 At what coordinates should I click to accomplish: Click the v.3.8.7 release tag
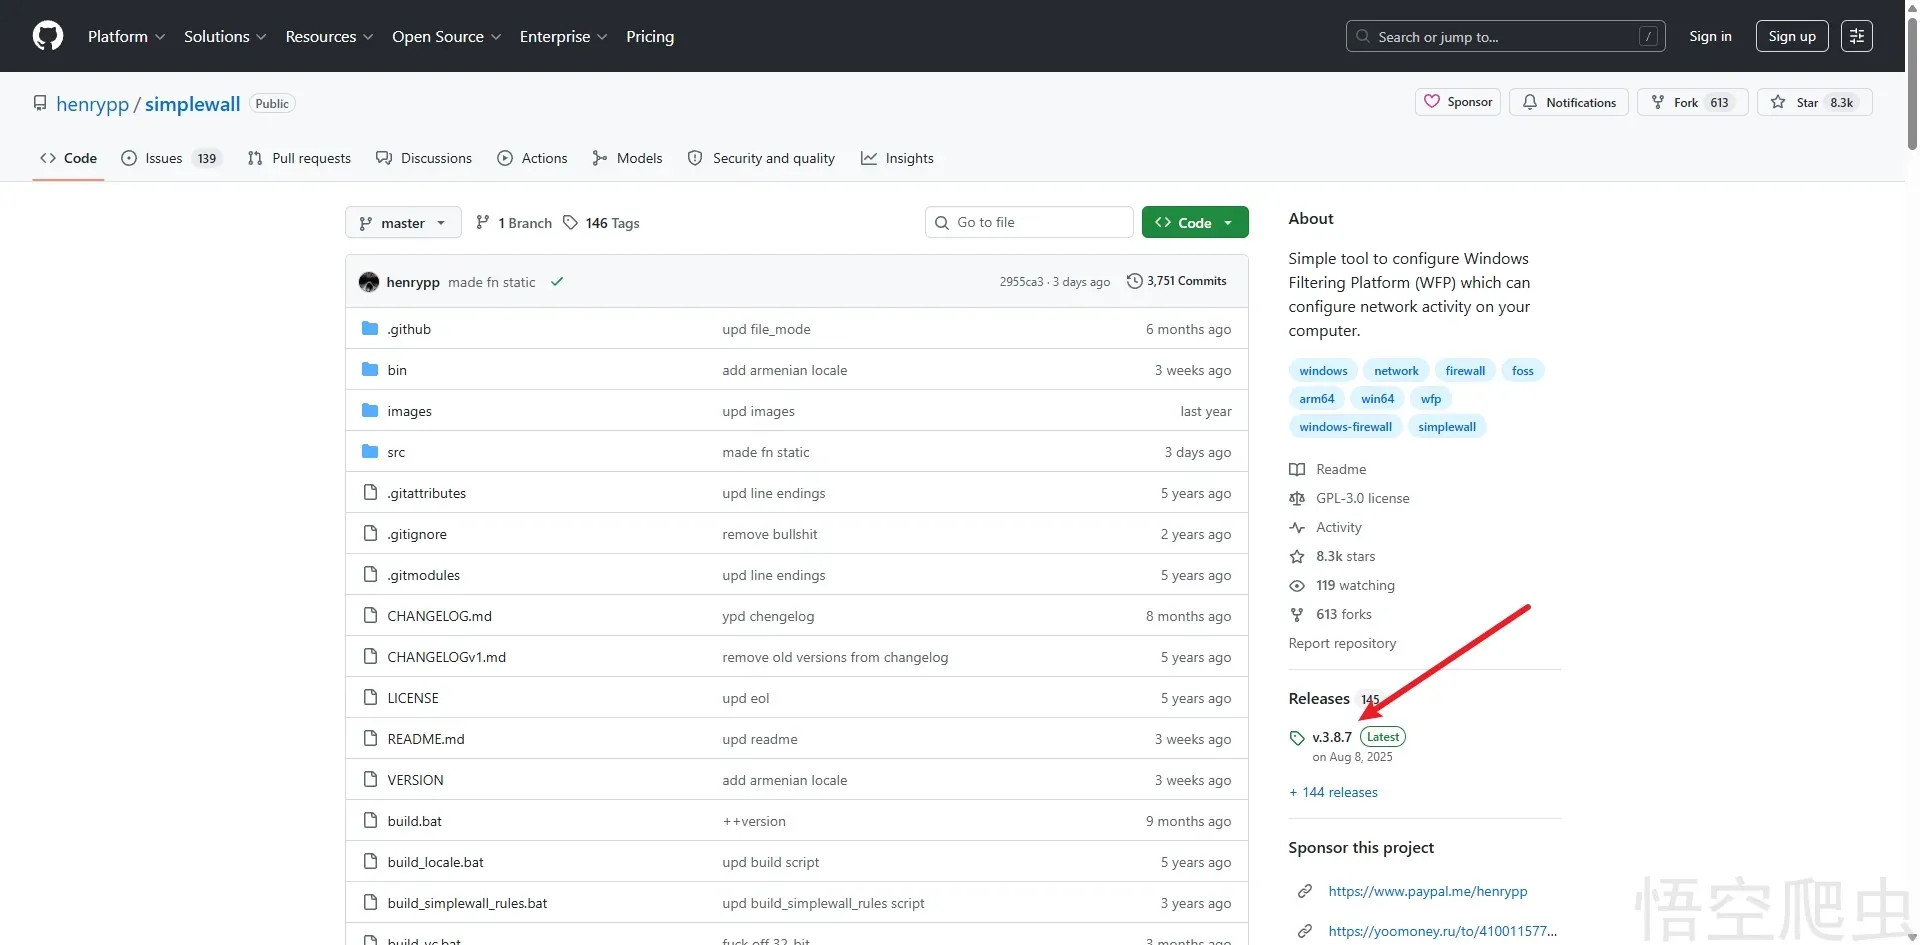pos(1331,737)
